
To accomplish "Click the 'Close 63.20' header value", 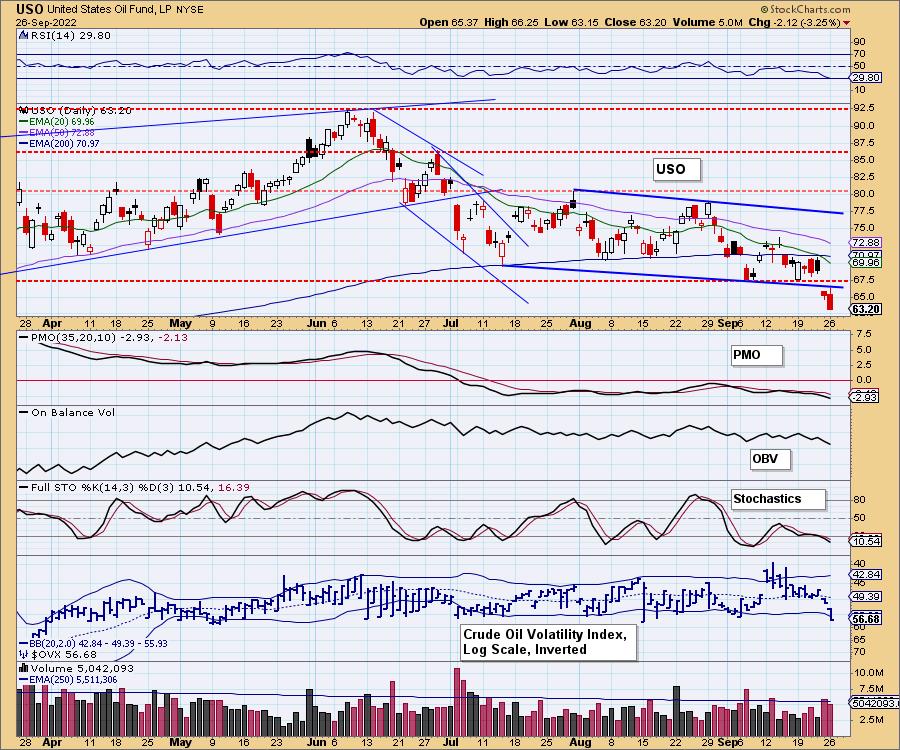I will (635, 22).
